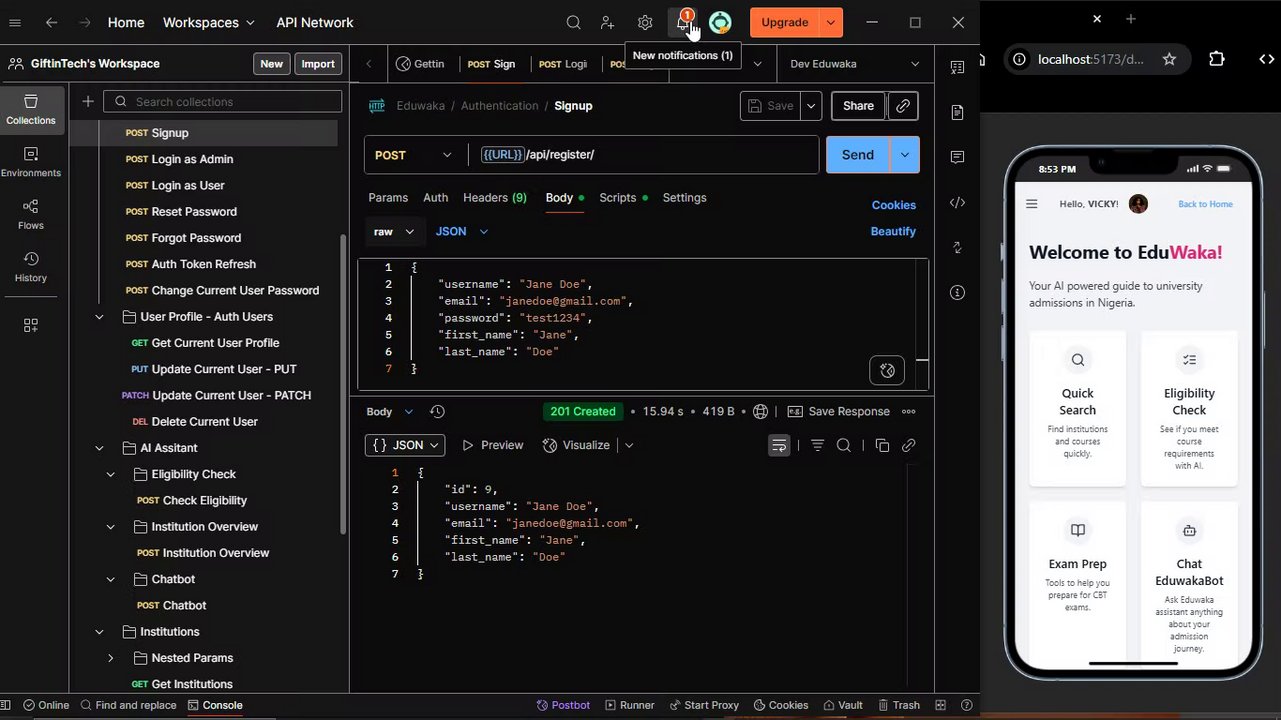Open the response JSON format dropdown
Viewport: 1281px width, 720px height.
click(x=405, y=445)
